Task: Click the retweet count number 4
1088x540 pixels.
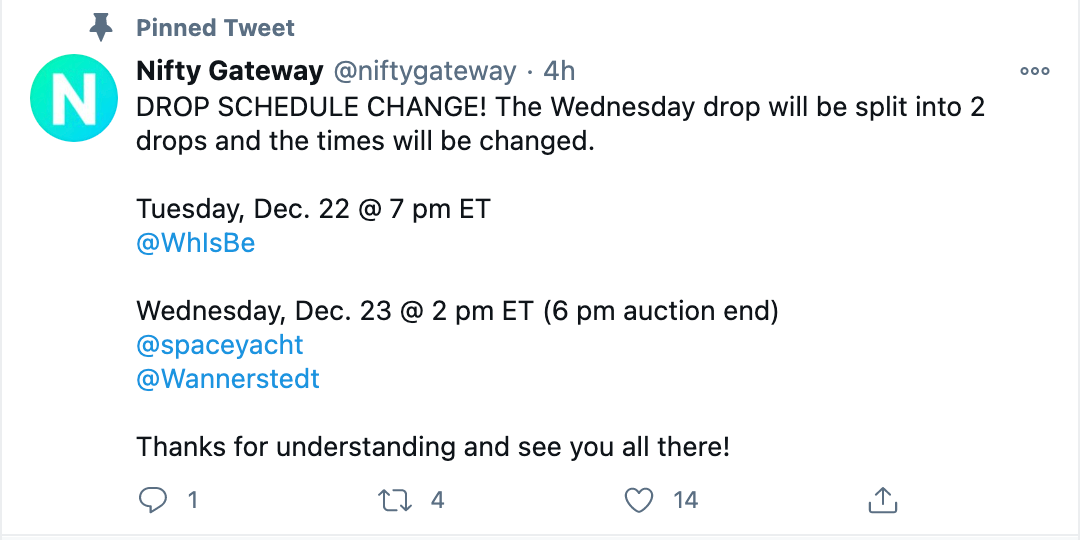Action: 437,500
